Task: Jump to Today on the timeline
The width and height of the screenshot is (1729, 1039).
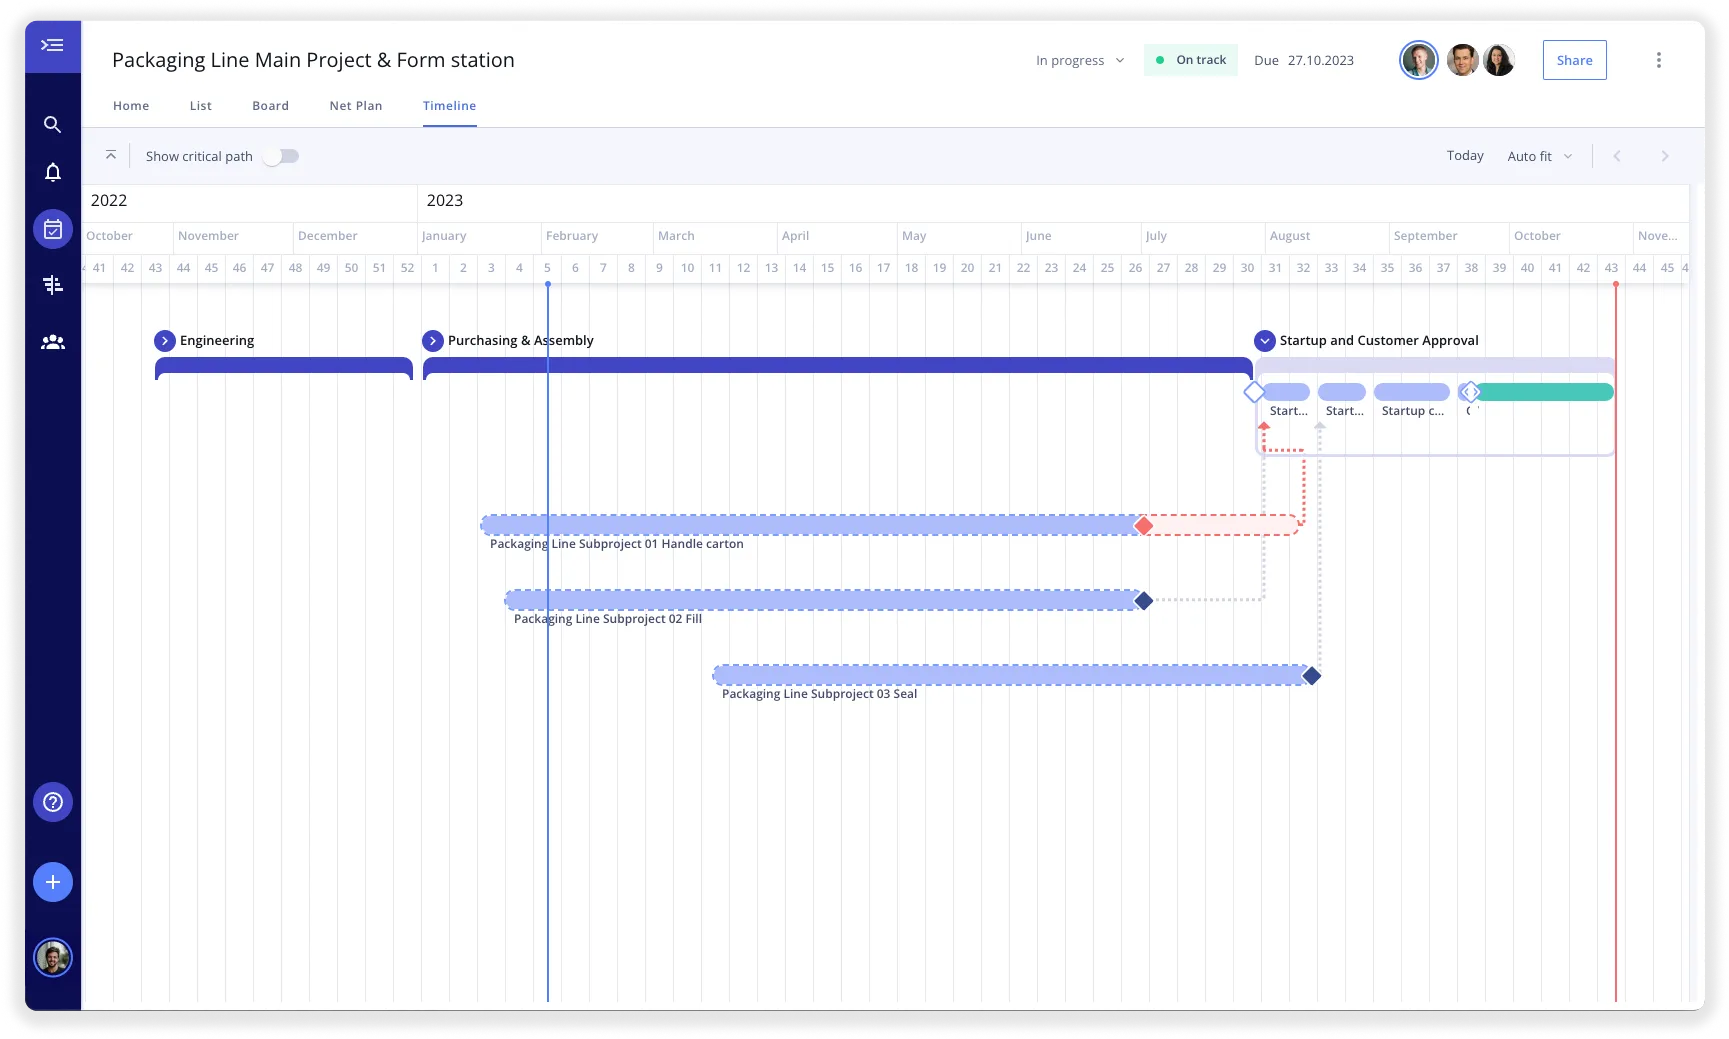Action: [x=1464, y=156]
